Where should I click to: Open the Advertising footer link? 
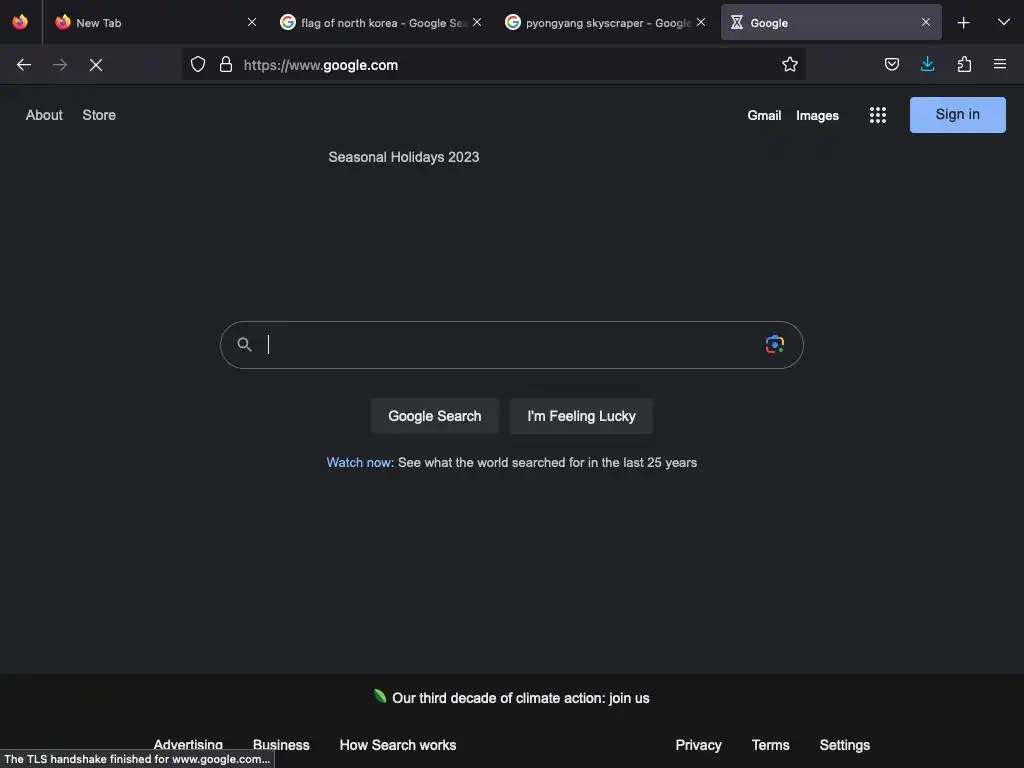point(188,744)
